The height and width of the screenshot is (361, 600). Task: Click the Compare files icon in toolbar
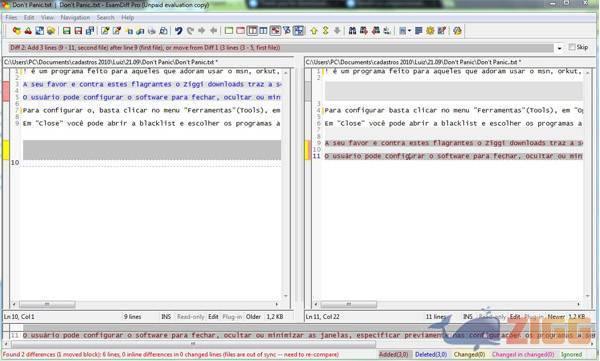pos(16,31)
